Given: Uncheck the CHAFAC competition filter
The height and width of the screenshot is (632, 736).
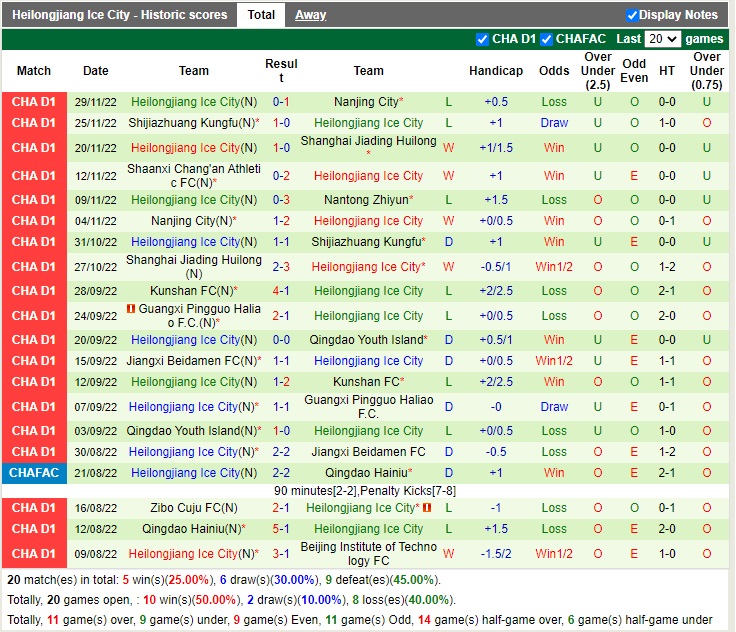Looking at the screenshot, I should (x=547, y=39).
